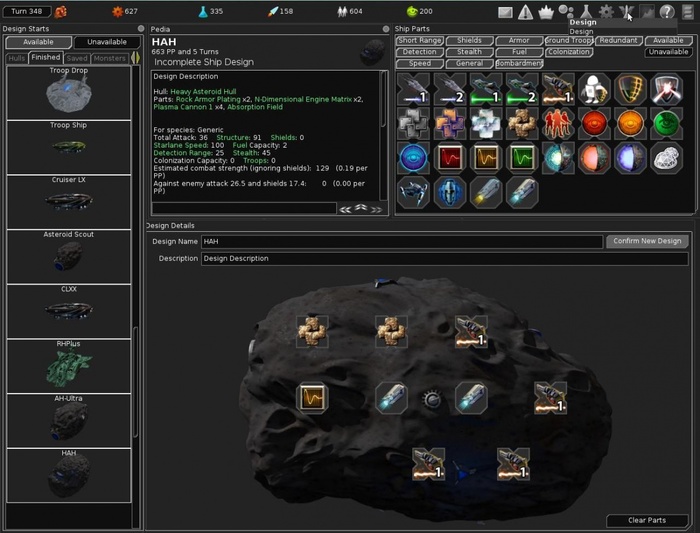The width and height of the screenshot is (700, 533).
Task: Pick the red troop pod part icon
Action: (x=558, y=123)
